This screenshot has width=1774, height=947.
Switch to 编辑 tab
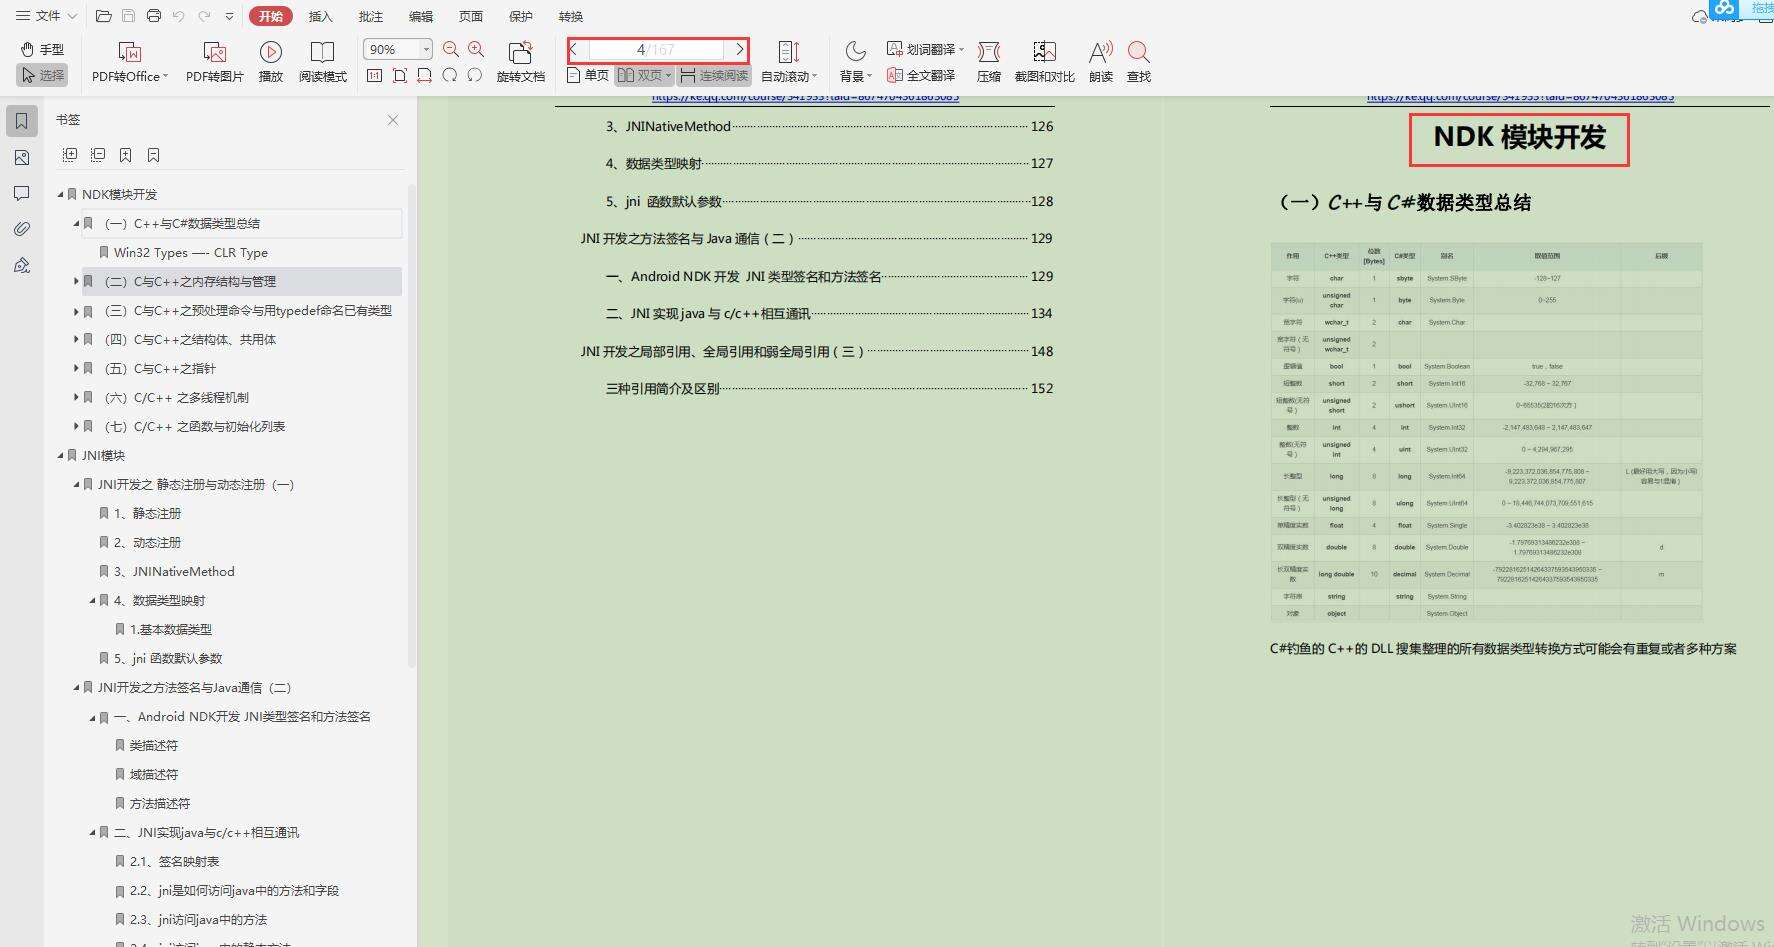(421, 16)
